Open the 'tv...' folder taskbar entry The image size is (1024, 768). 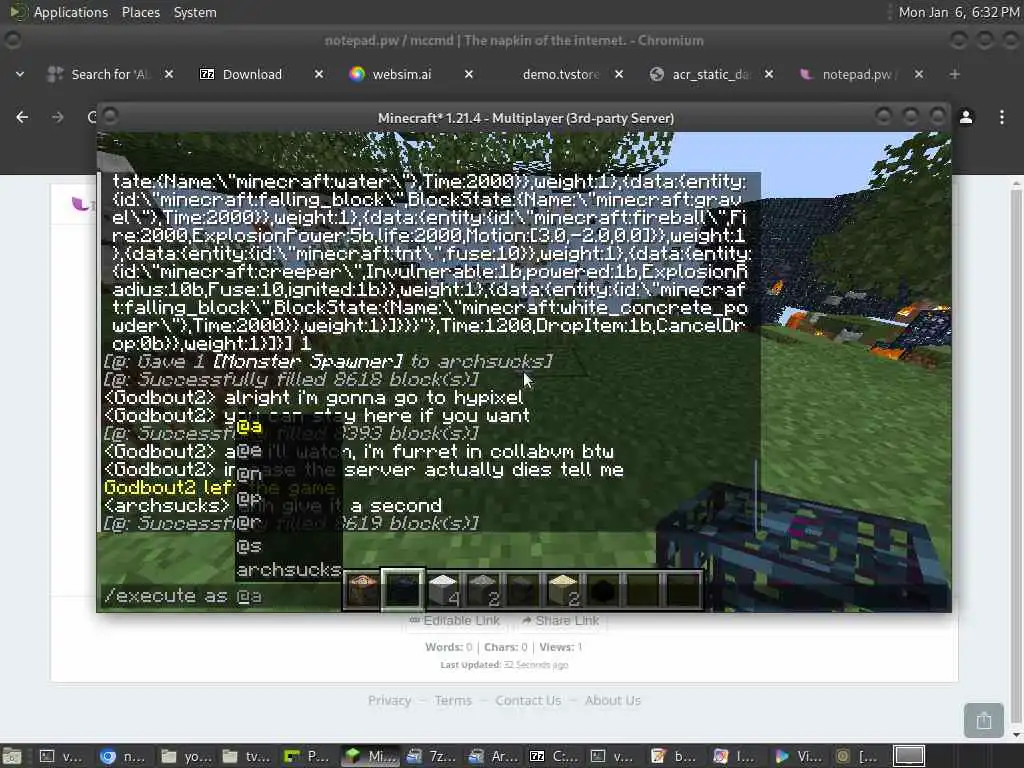247,756
